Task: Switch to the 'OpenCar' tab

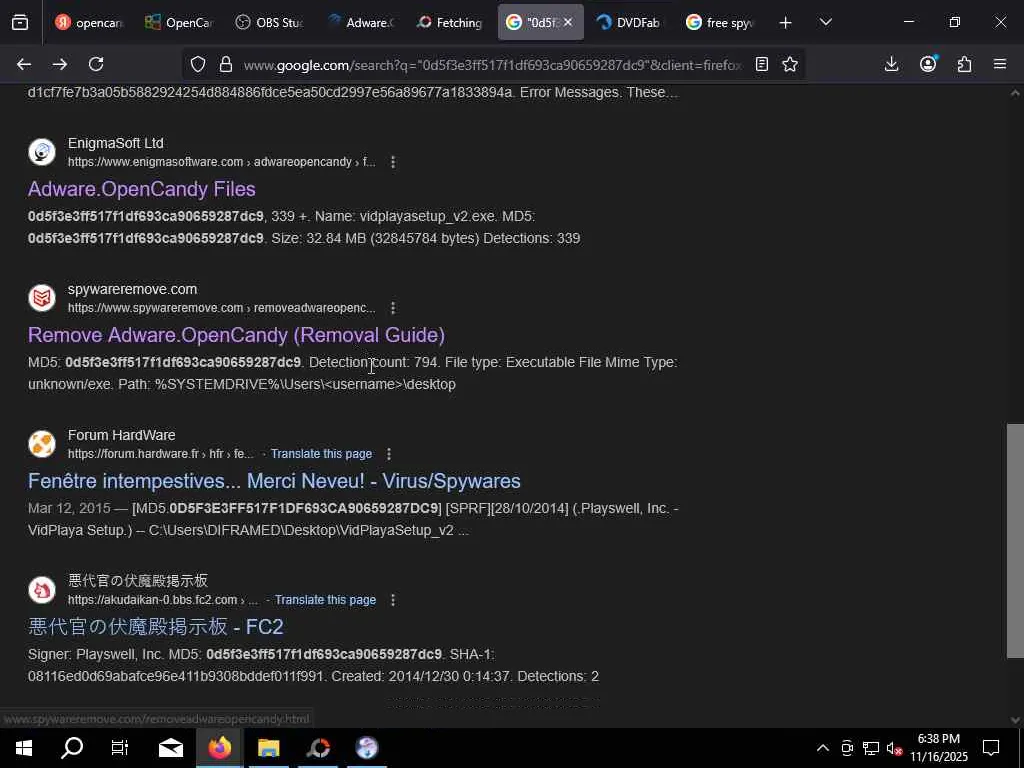Action: point(179,23)
